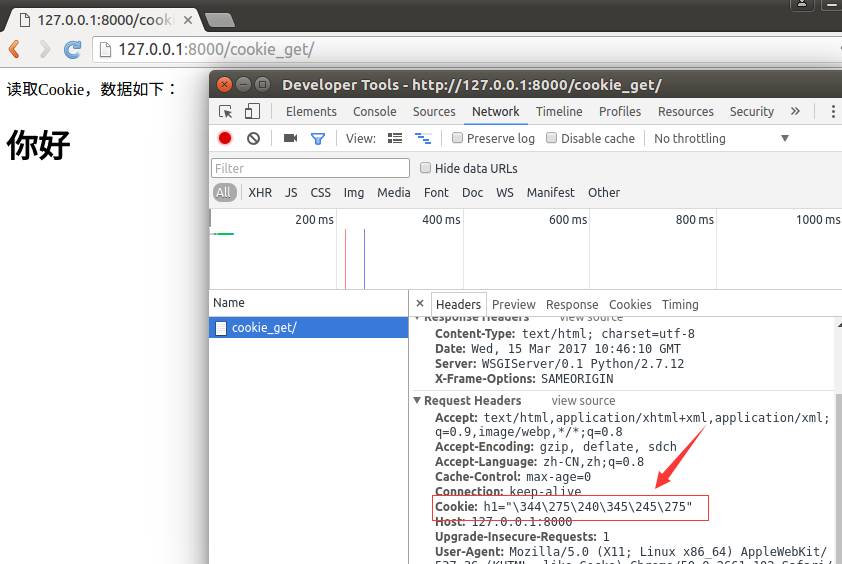Viewport: 842px width, 564px height.
Task: Open the Cookies detail tab
Action: pyautogui.click(x=630, y=304)
